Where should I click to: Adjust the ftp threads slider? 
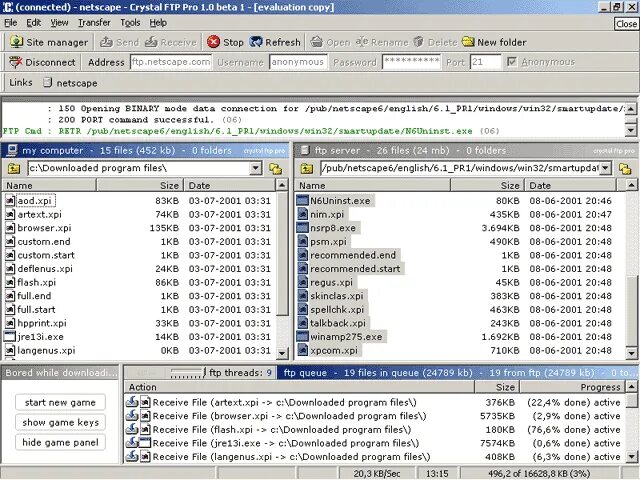tap(187, 373)
